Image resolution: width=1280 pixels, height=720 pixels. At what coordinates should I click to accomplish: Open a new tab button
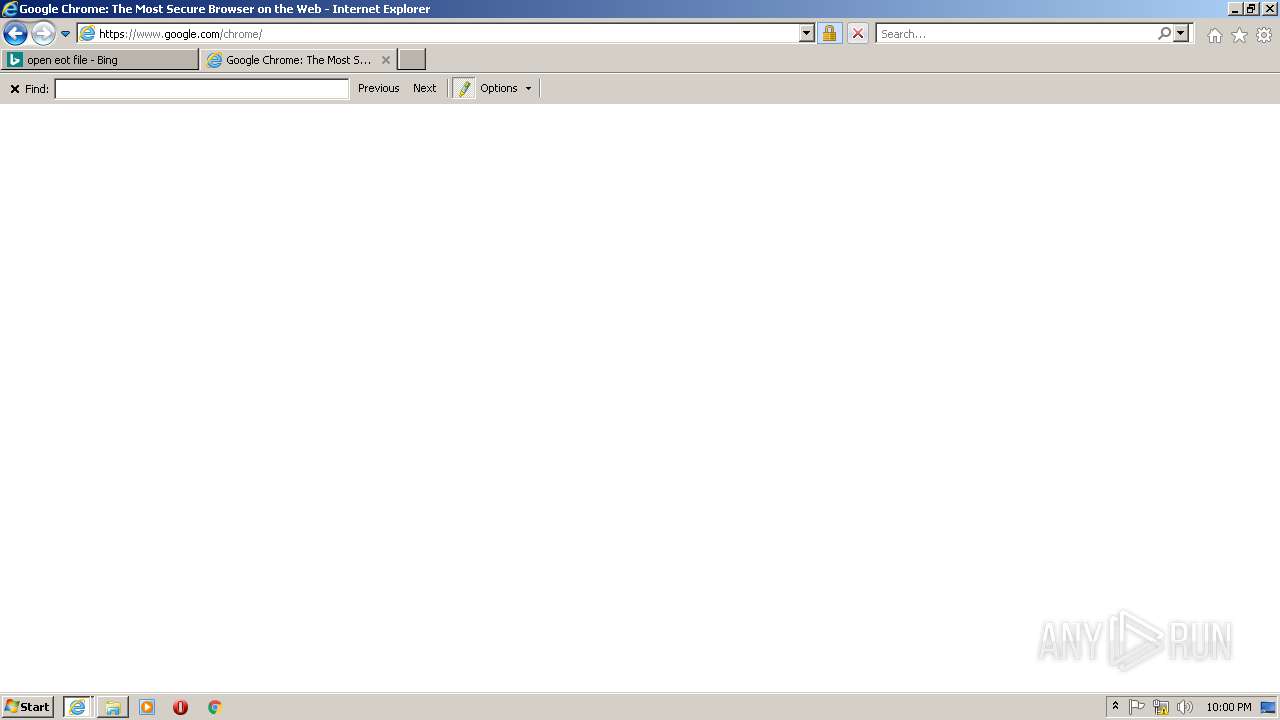[x=412, y=60]
